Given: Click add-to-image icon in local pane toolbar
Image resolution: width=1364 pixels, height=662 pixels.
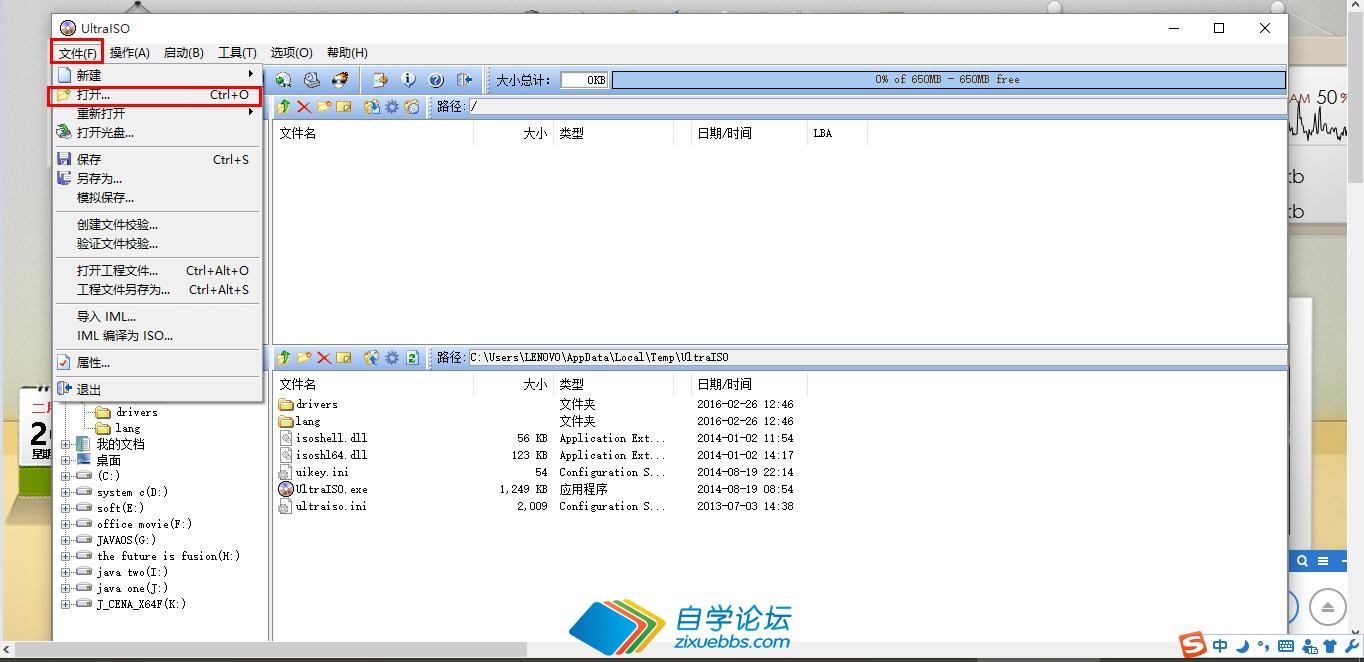Looking at the screenshot, I should (x=372, y=357).
